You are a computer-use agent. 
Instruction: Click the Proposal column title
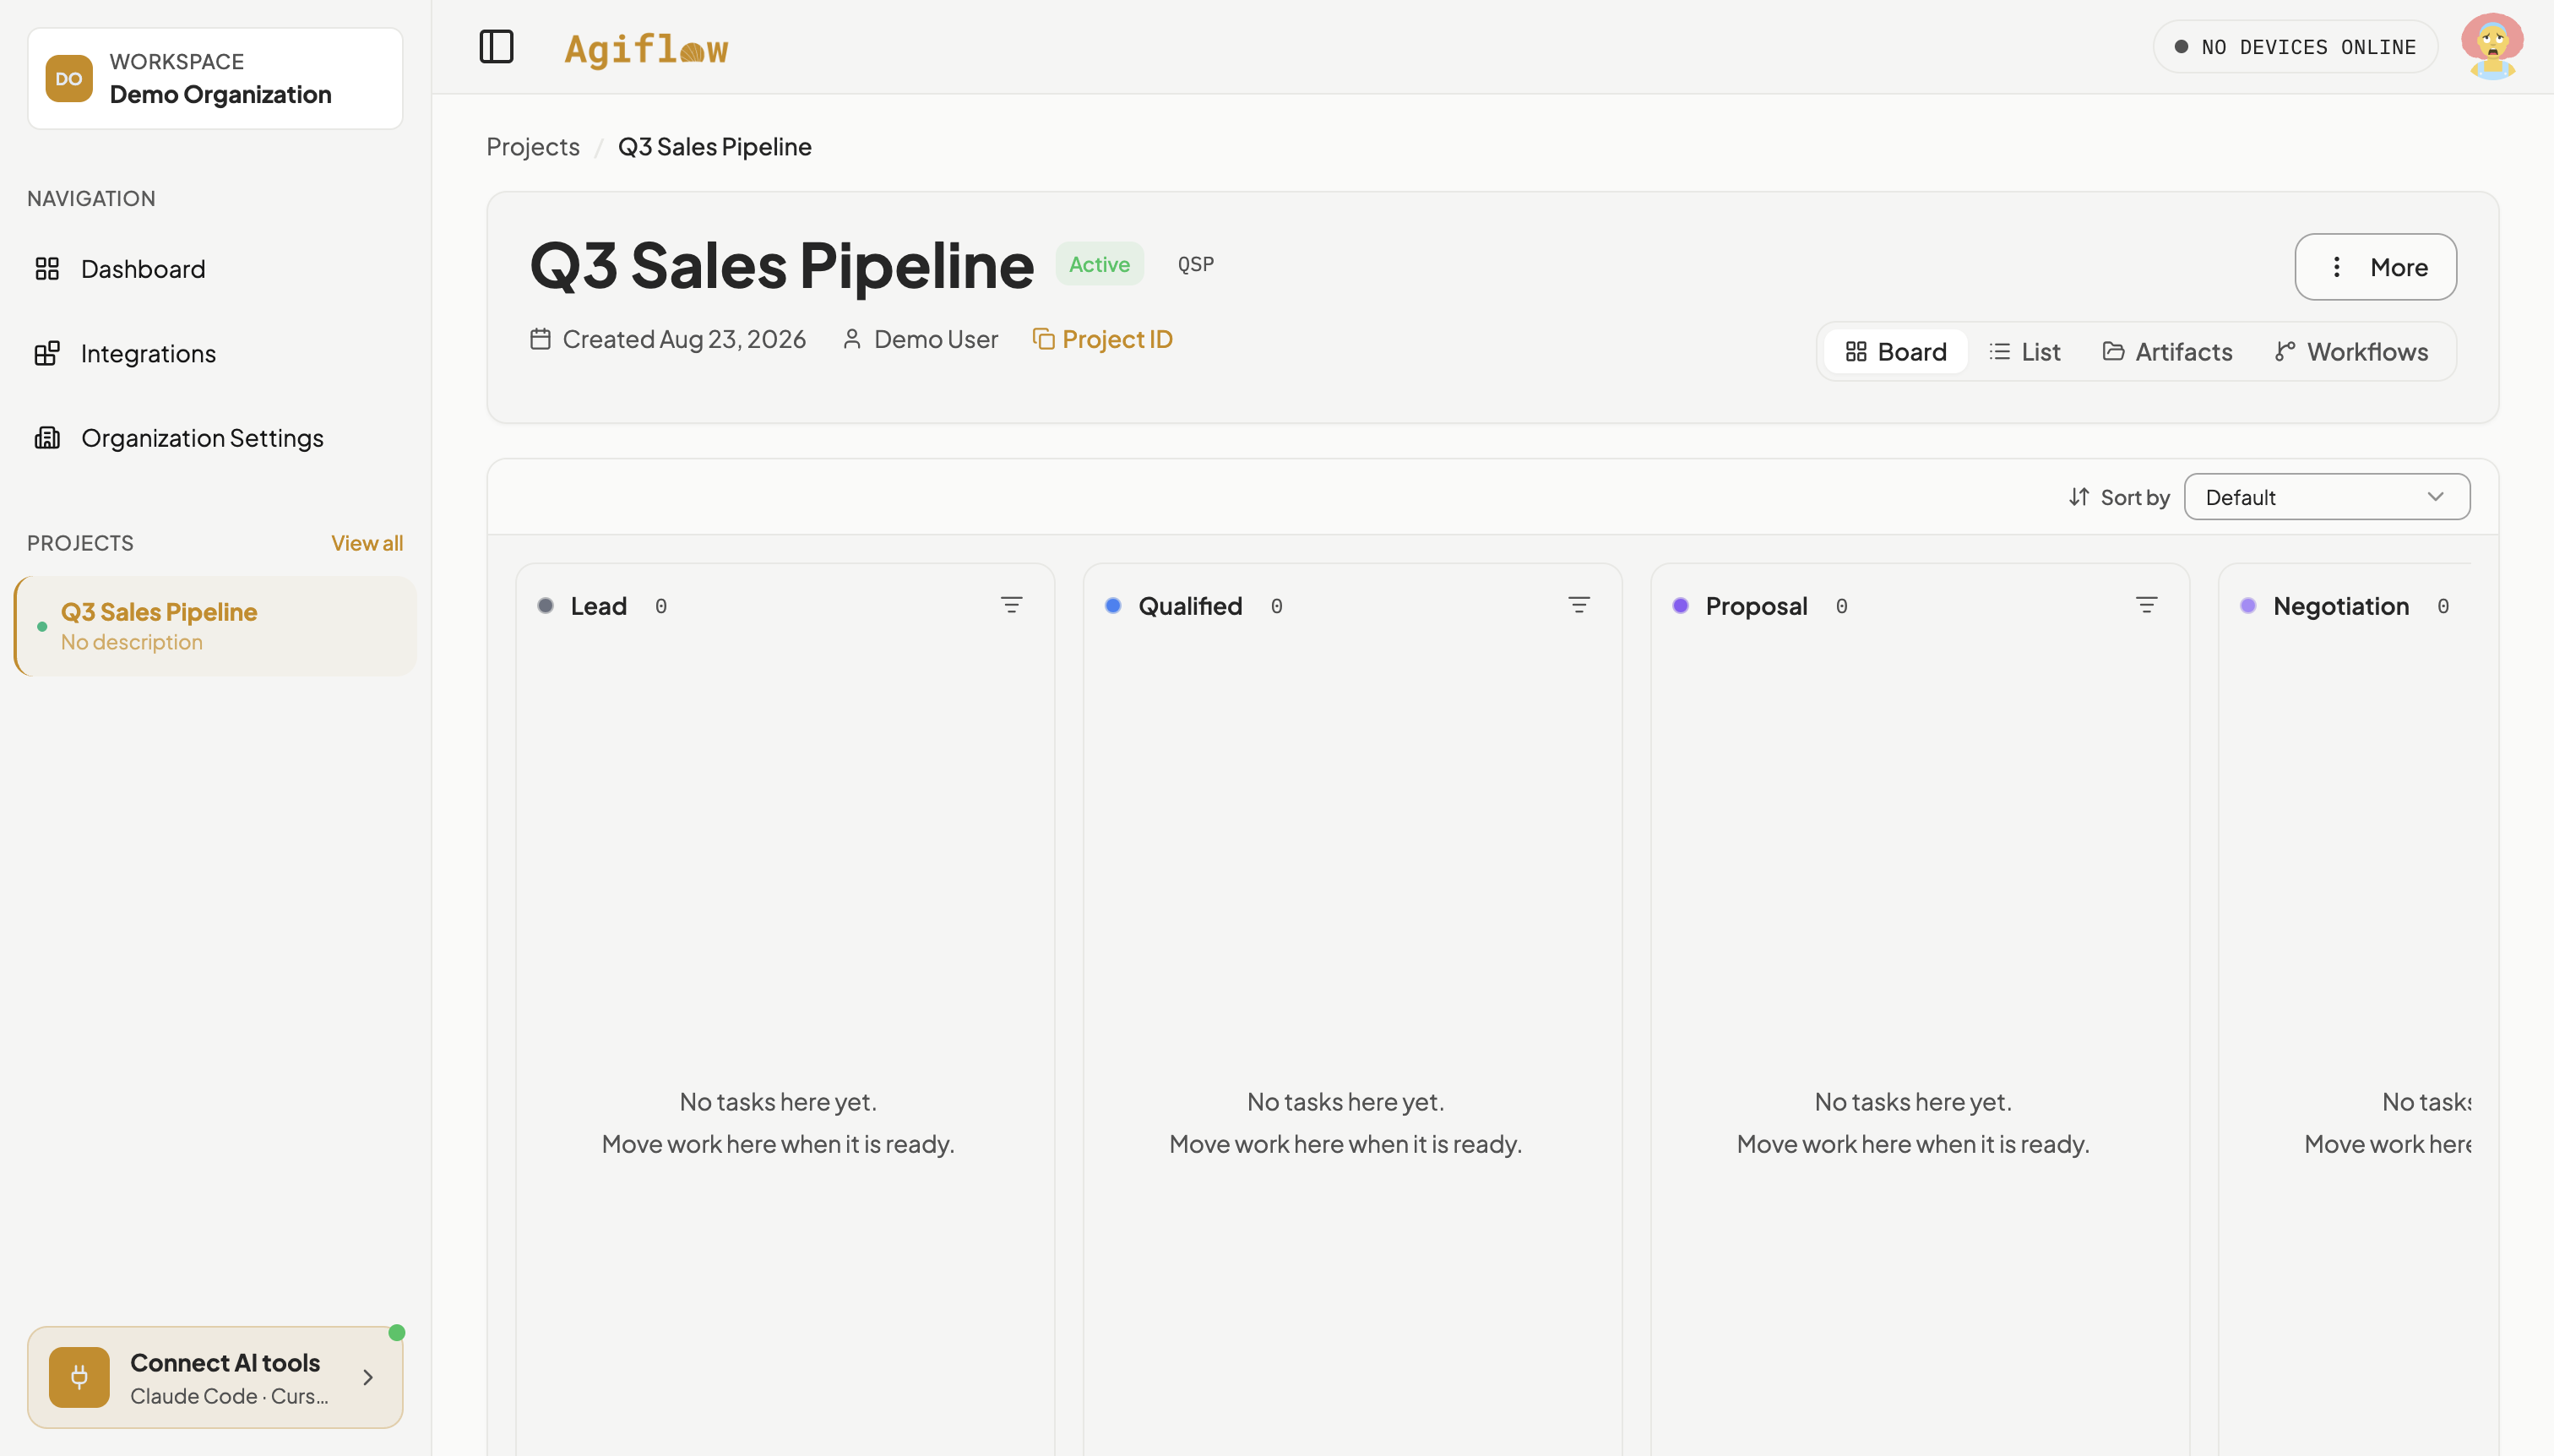click(x=1756, y=606)
